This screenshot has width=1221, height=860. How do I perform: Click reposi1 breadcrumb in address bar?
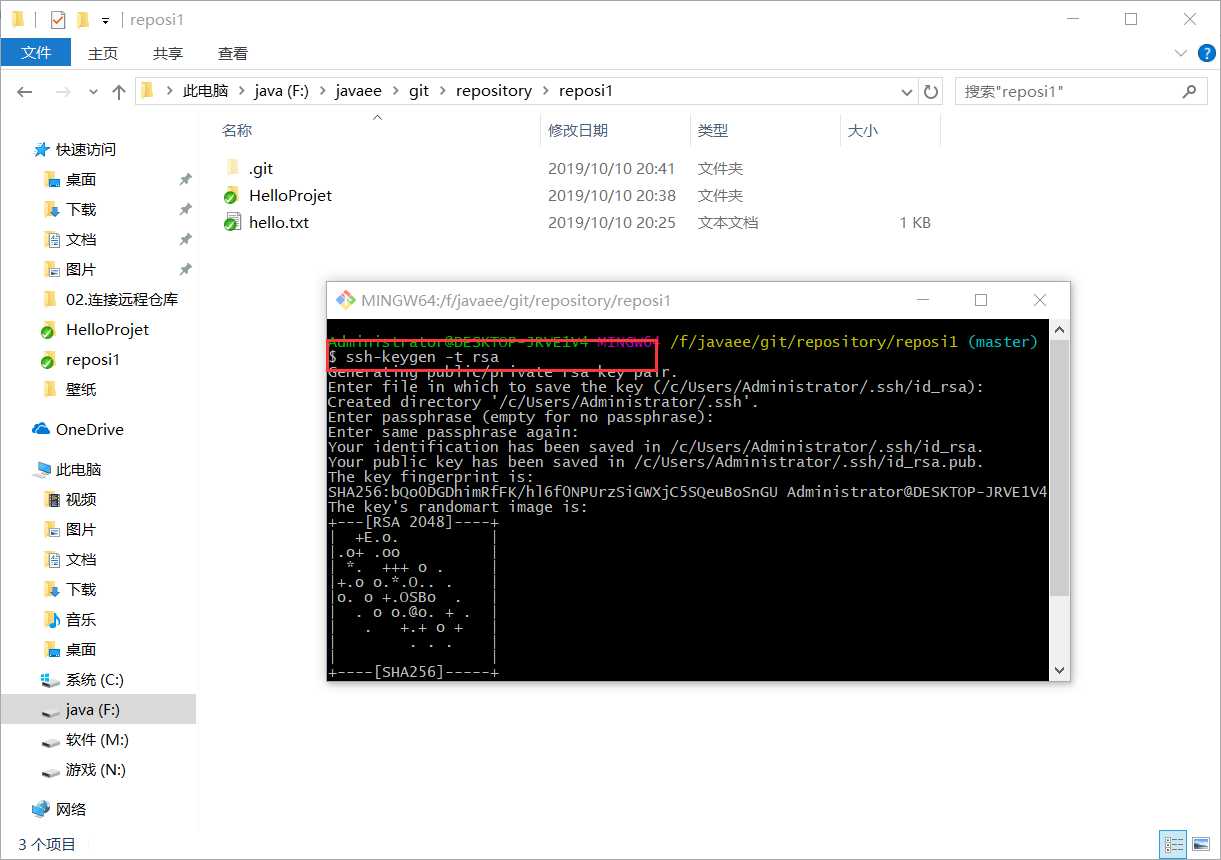586,91
